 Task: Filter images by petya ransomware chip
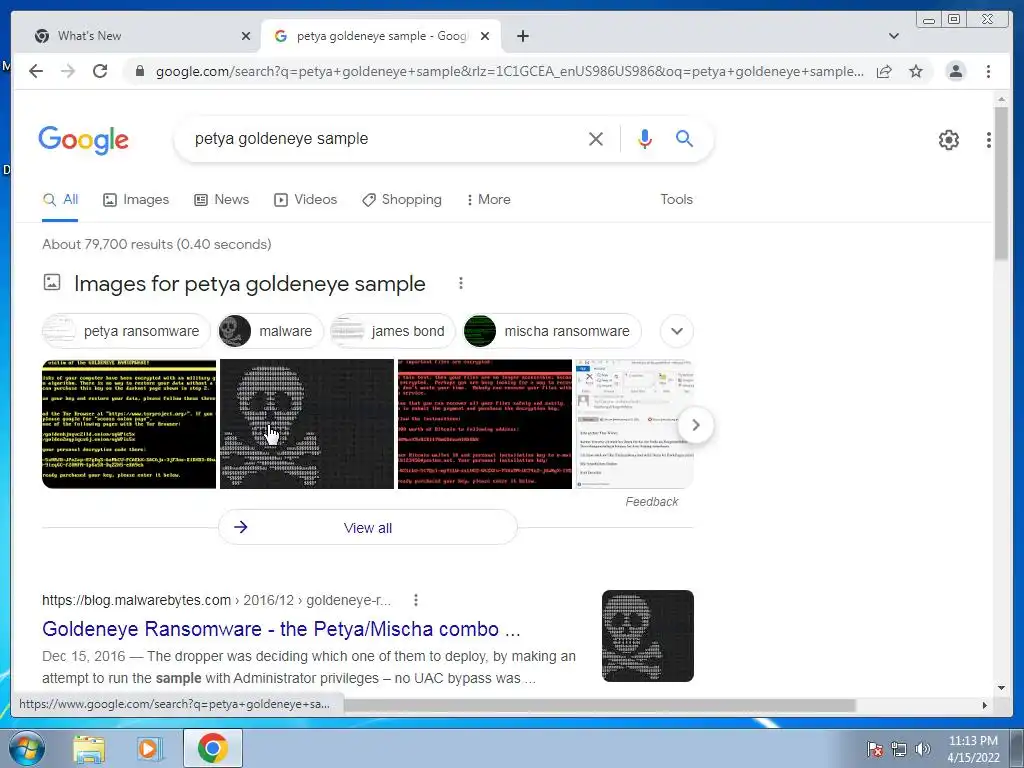[x=126, y=331]
